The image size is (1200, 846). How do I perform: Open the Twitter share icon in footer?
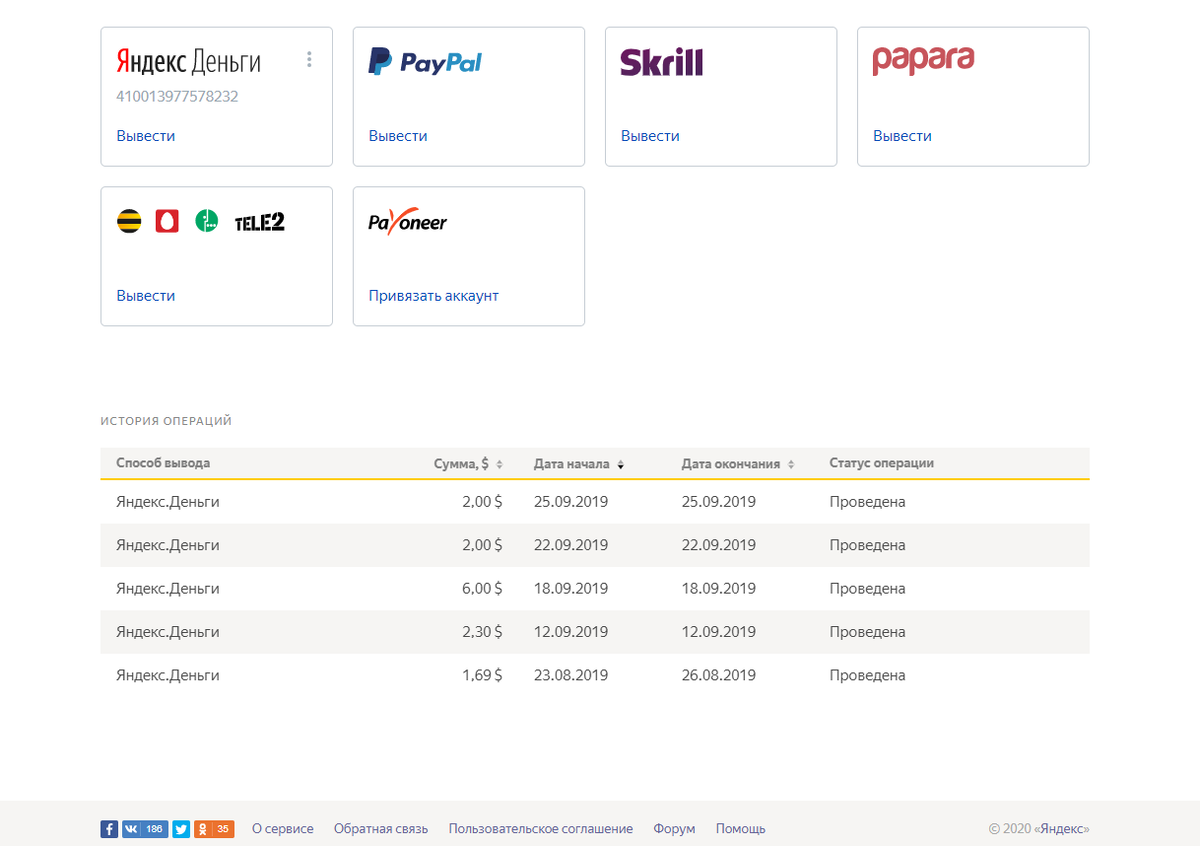(181, 829)
